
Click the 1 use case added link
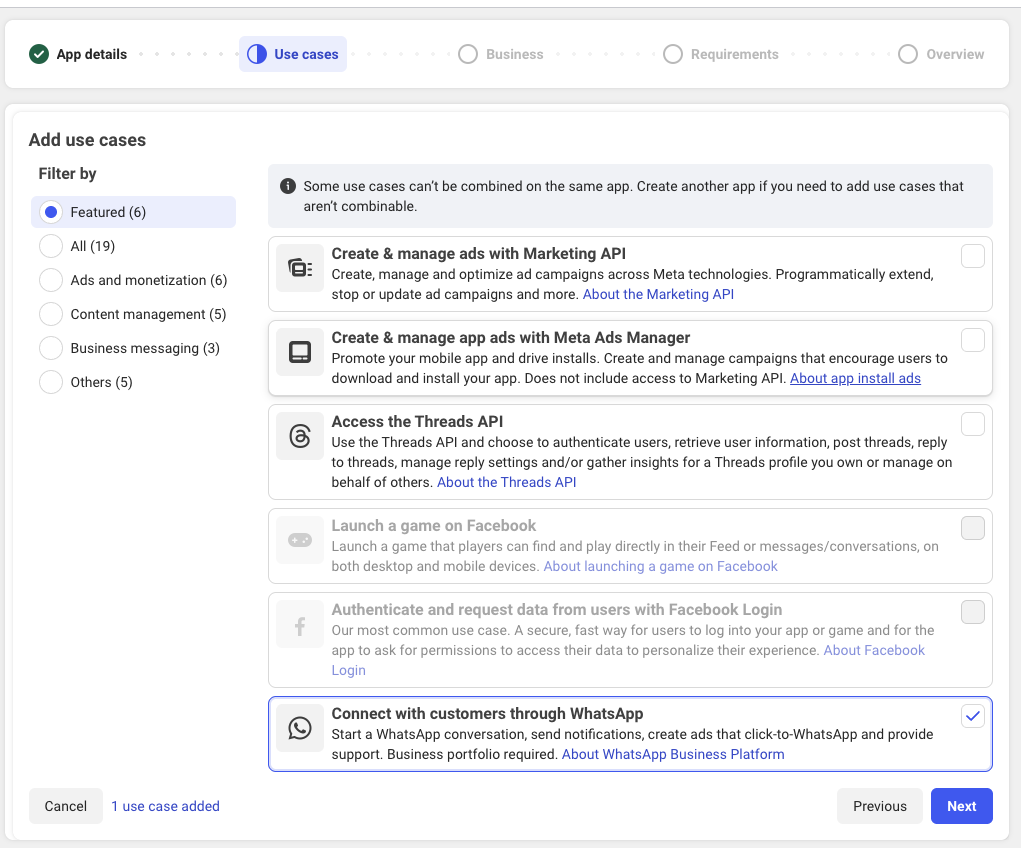click(x=165, y=806)
